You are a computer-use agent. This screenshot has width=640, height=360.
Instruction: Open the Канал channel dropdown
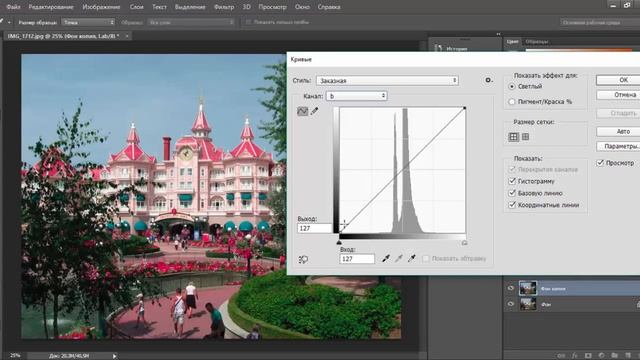[x=356, y=96]
